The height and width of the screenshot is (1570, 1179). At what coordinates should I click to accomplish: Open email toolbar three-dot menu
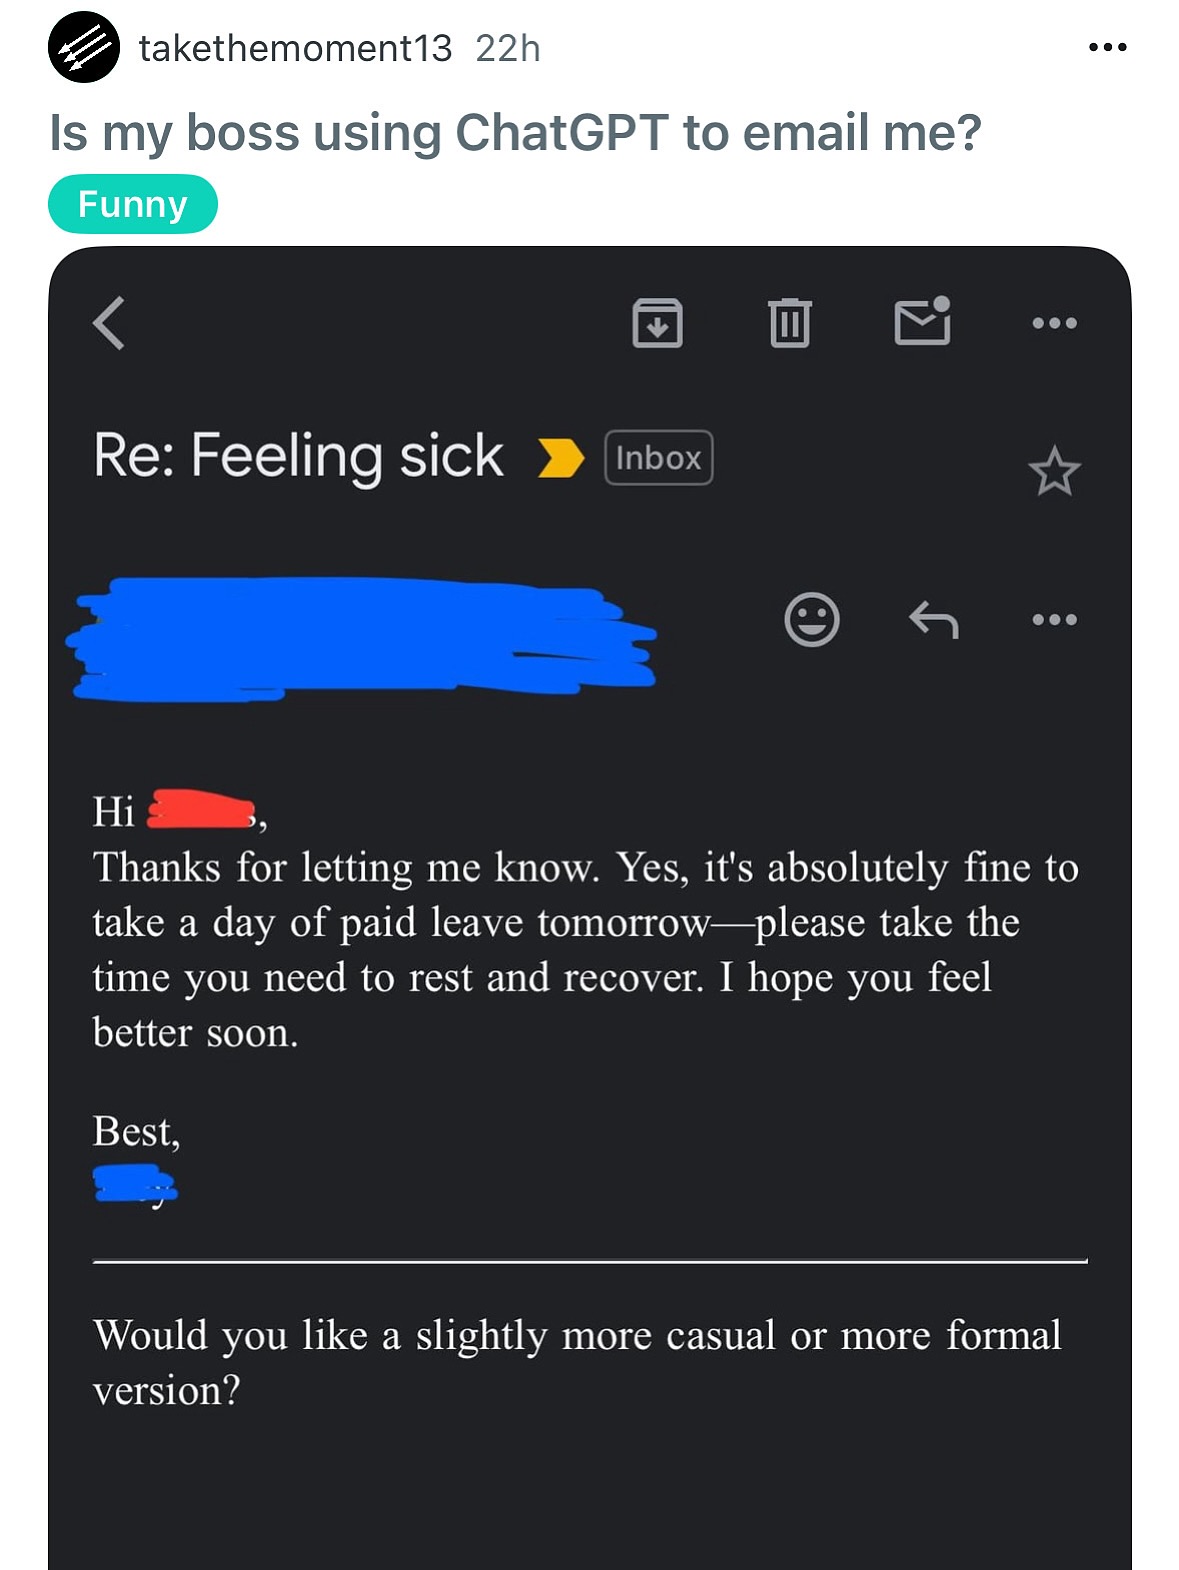coord(1054,323)
